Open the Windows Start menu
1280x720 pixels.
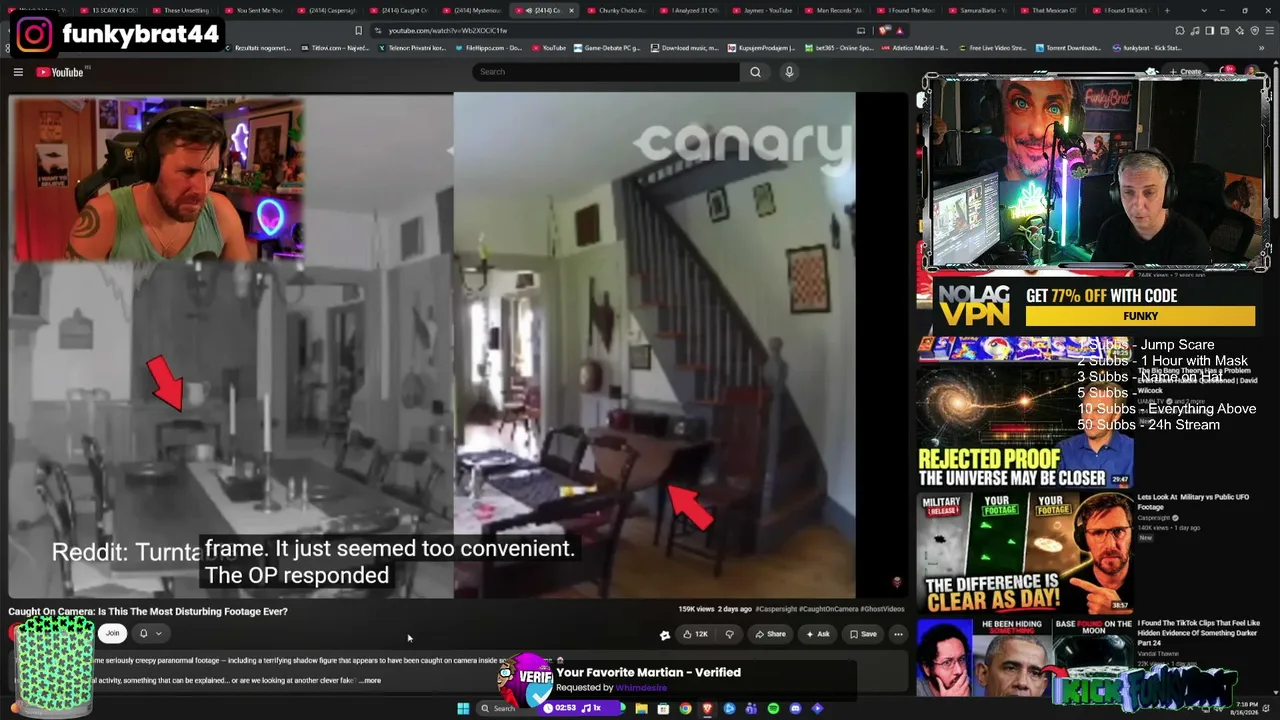(463, 709)
